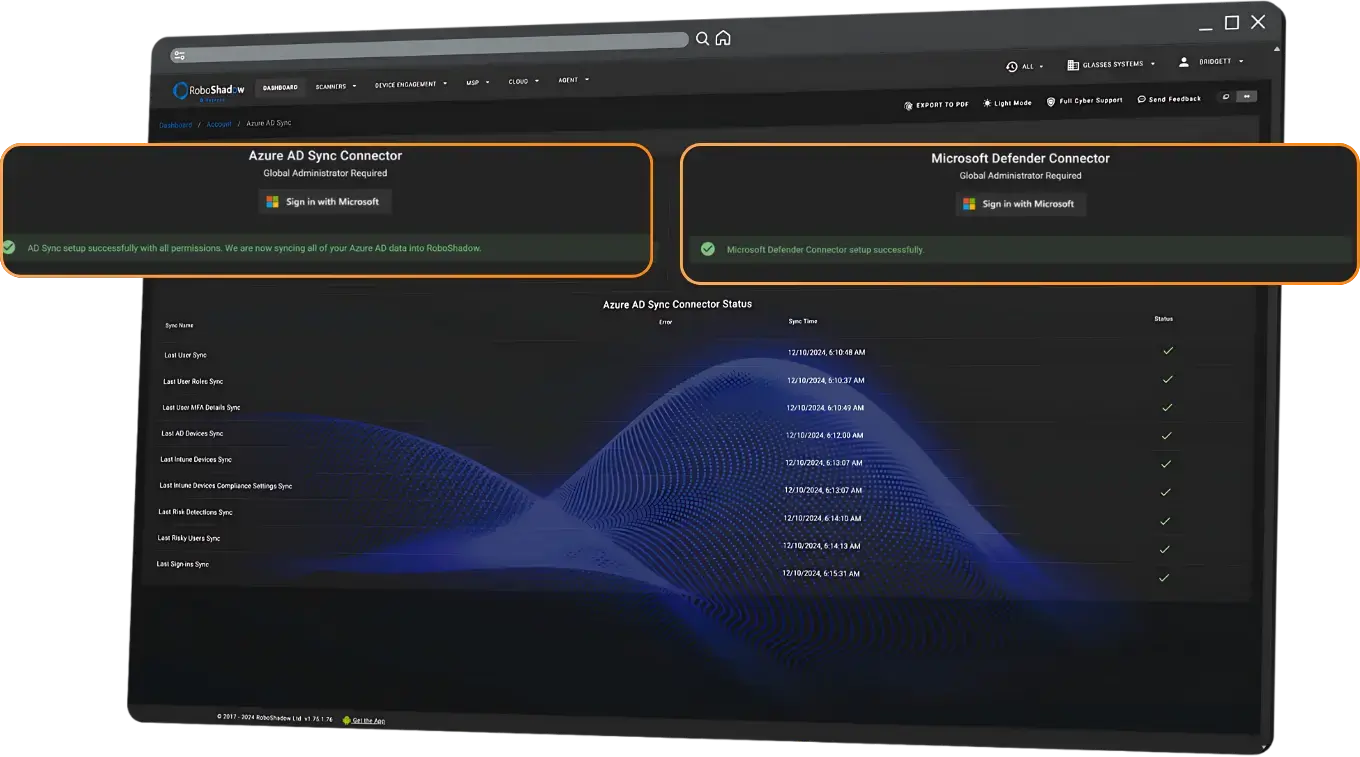Sign in with Microsoft for Azure AD Sync

324,202
